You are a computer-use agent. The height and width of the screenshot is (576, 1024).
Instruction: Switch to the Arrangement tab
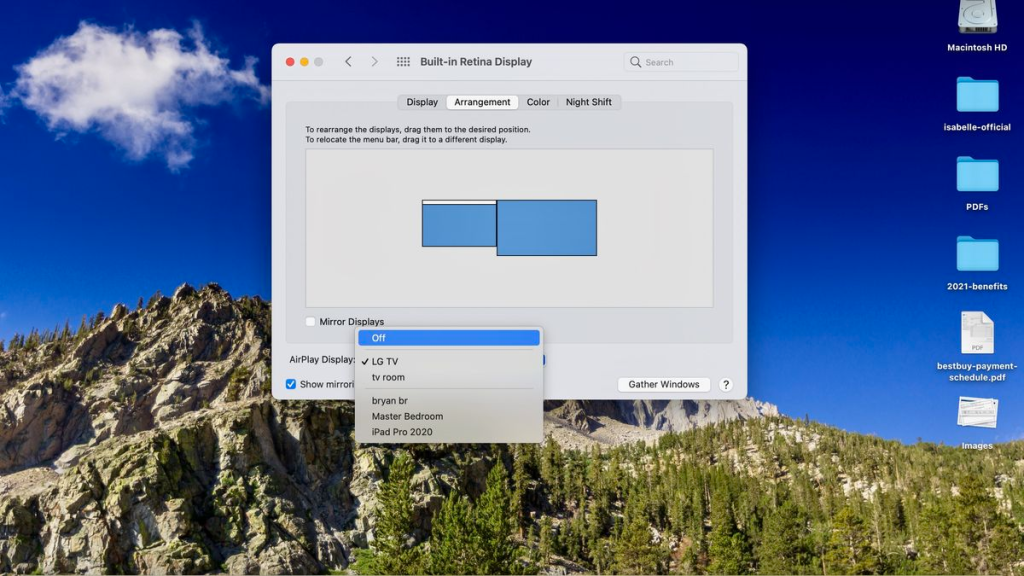tap(482, 102)
